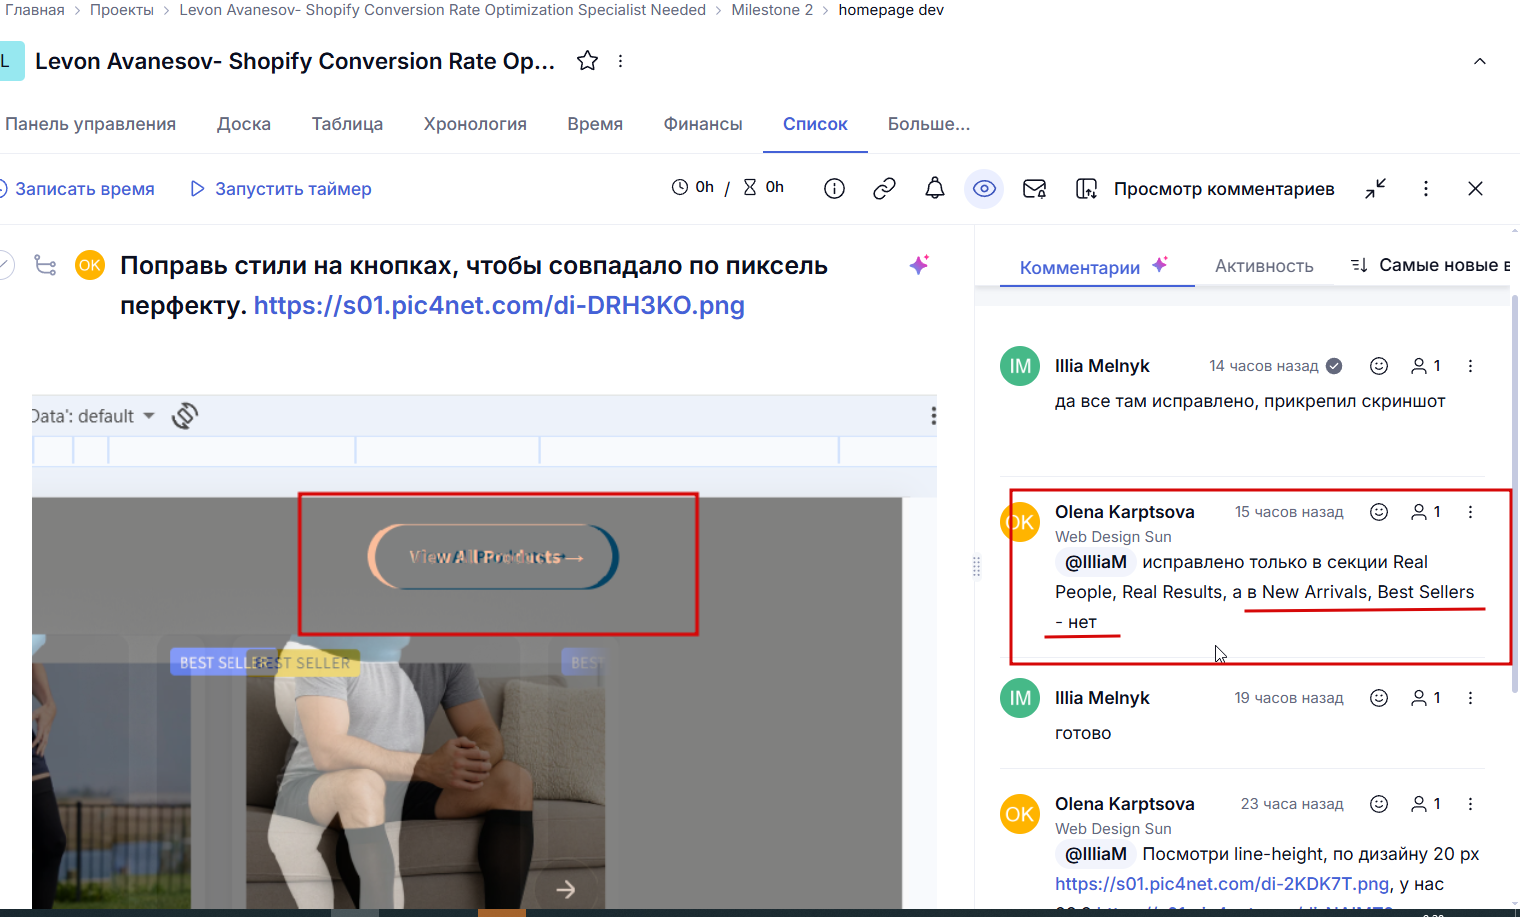This screenshot has width=1520, height=917.
Task: Add reaction to Olena's 23 часа comment
Action: [1379, 804]
